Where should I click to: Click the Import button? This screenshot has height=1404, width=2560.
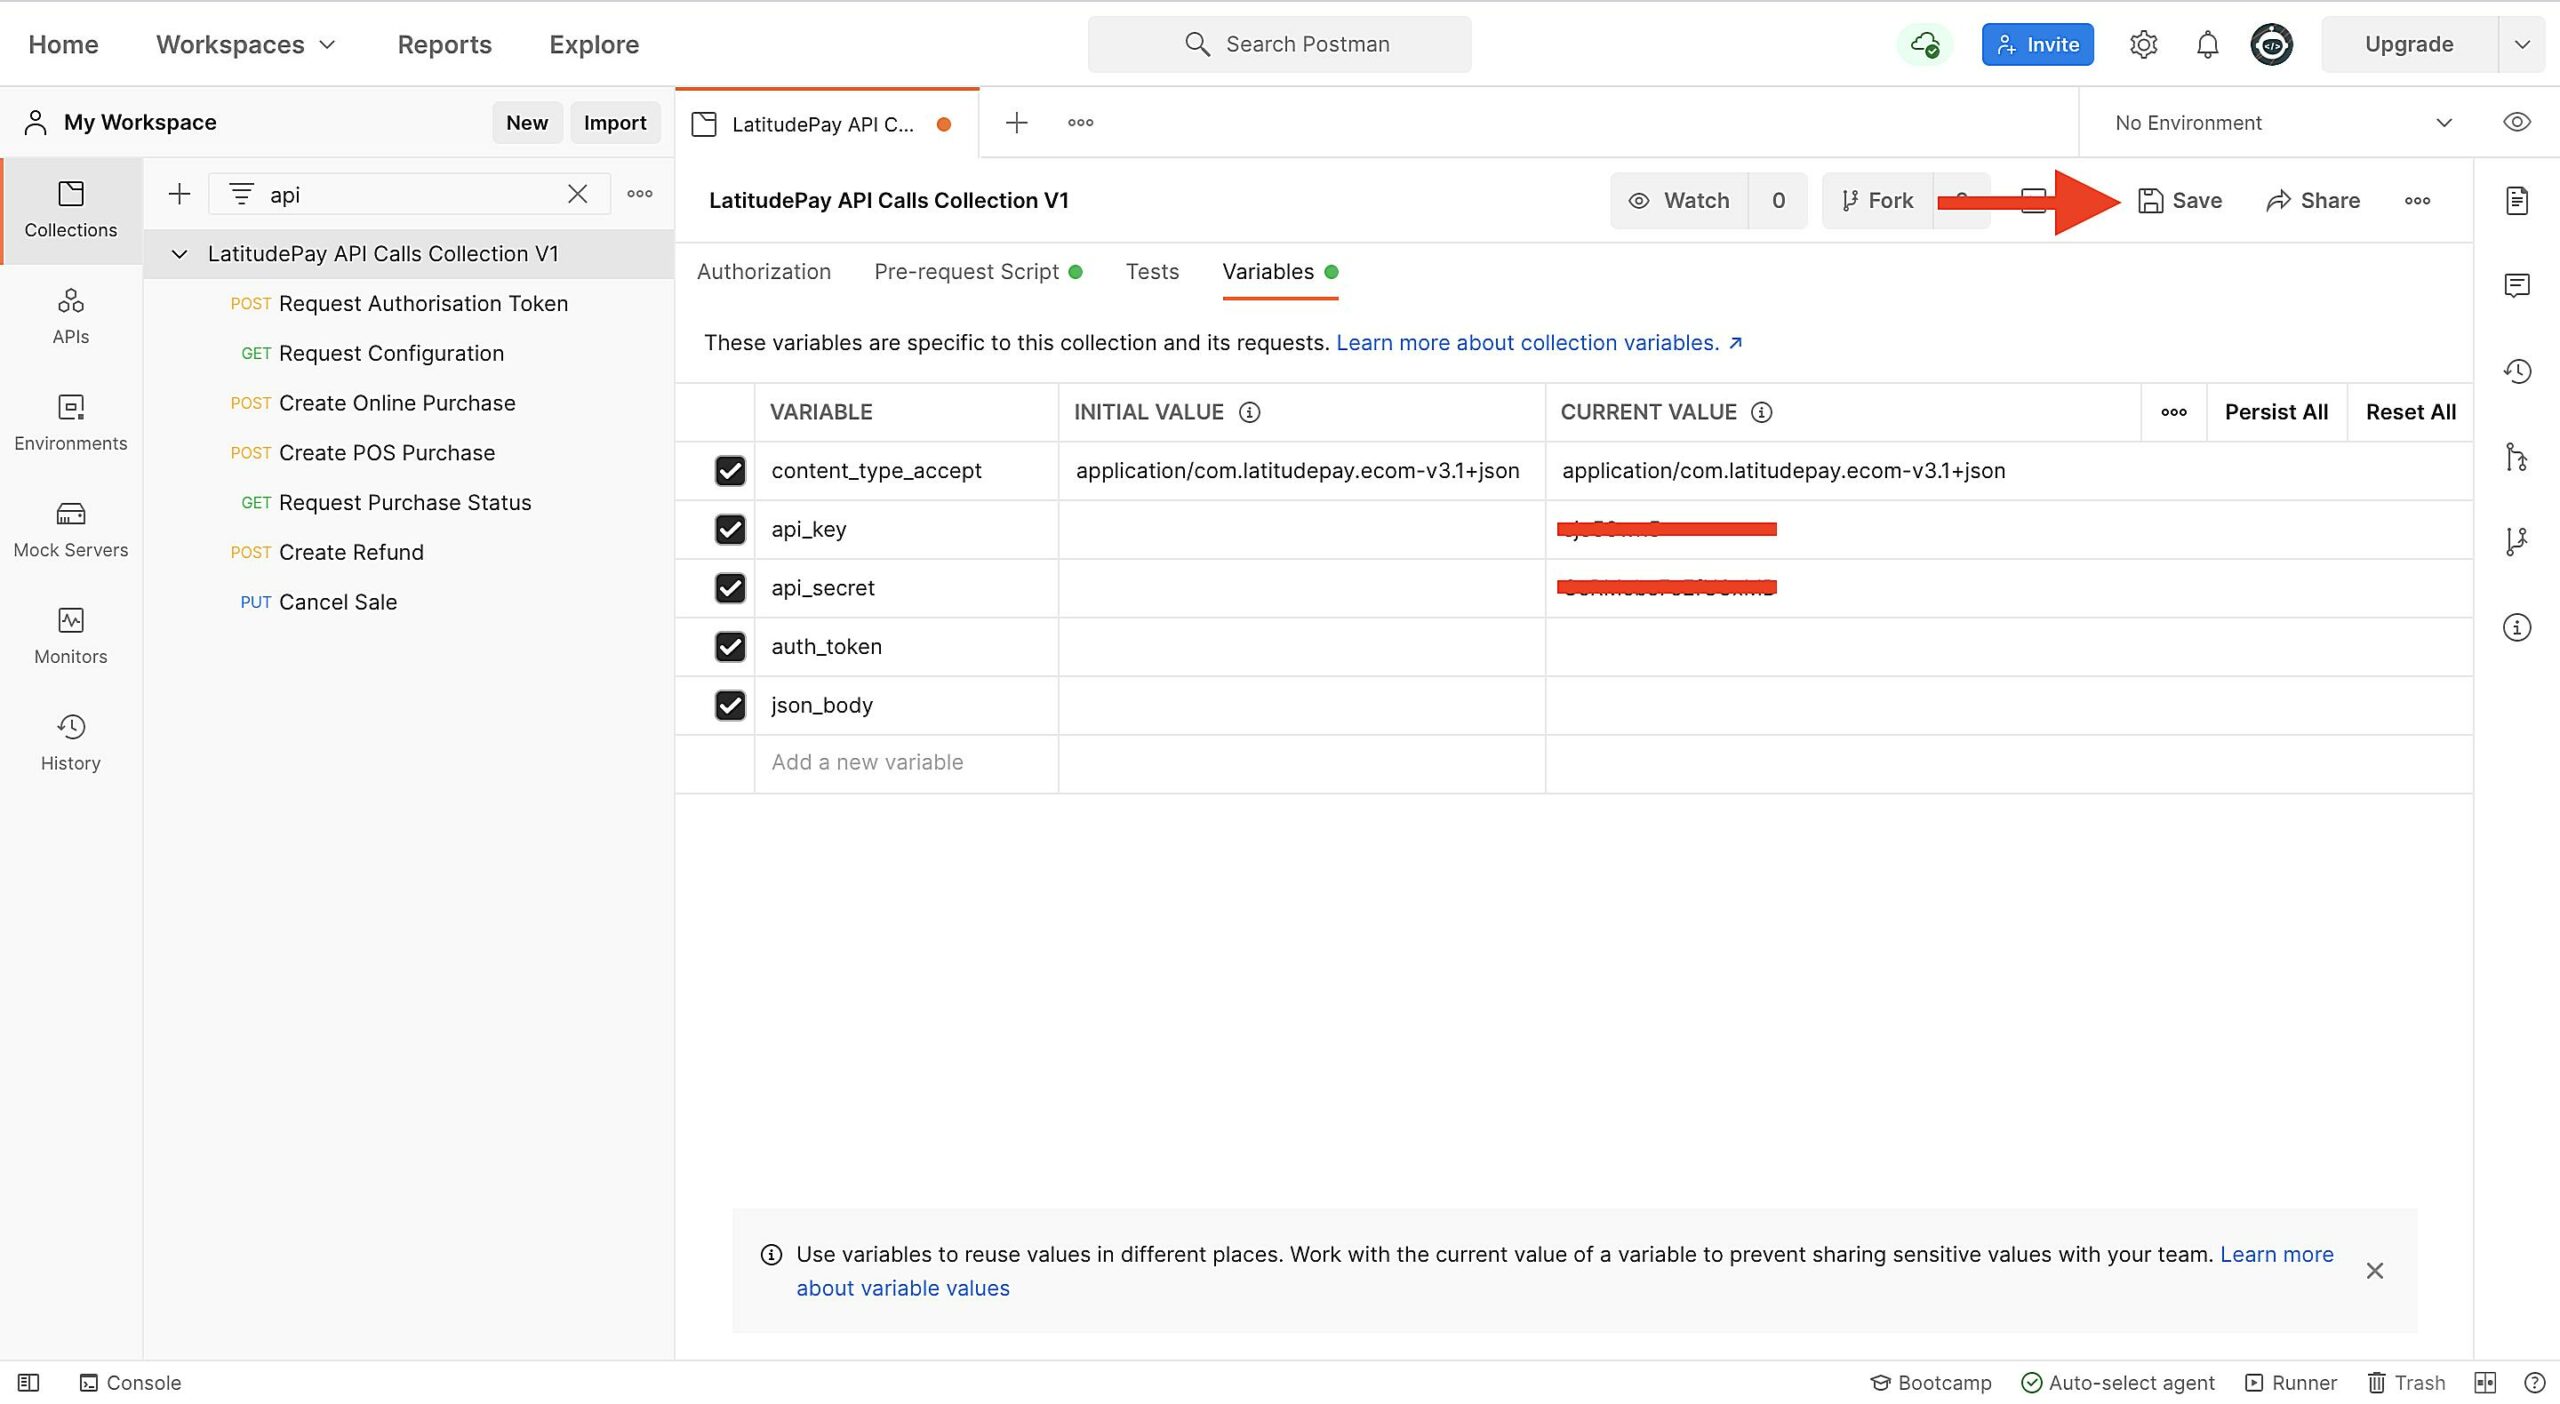(615, 122)
